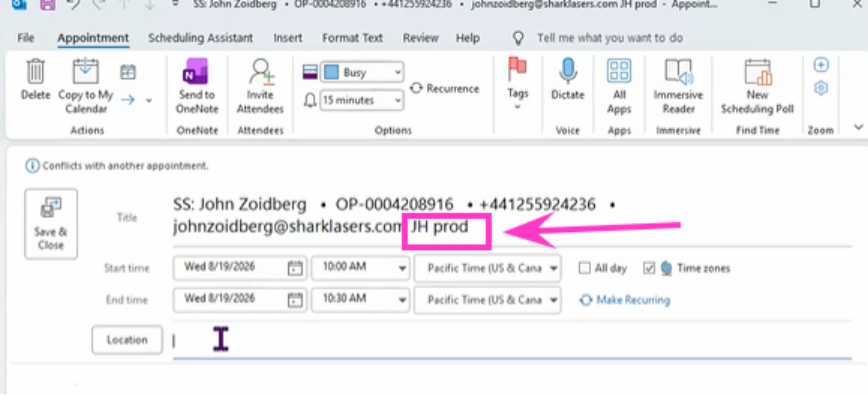Open the Customize Quick Access Toolbar dropdown
868x396 pixels.
(175, 4)
